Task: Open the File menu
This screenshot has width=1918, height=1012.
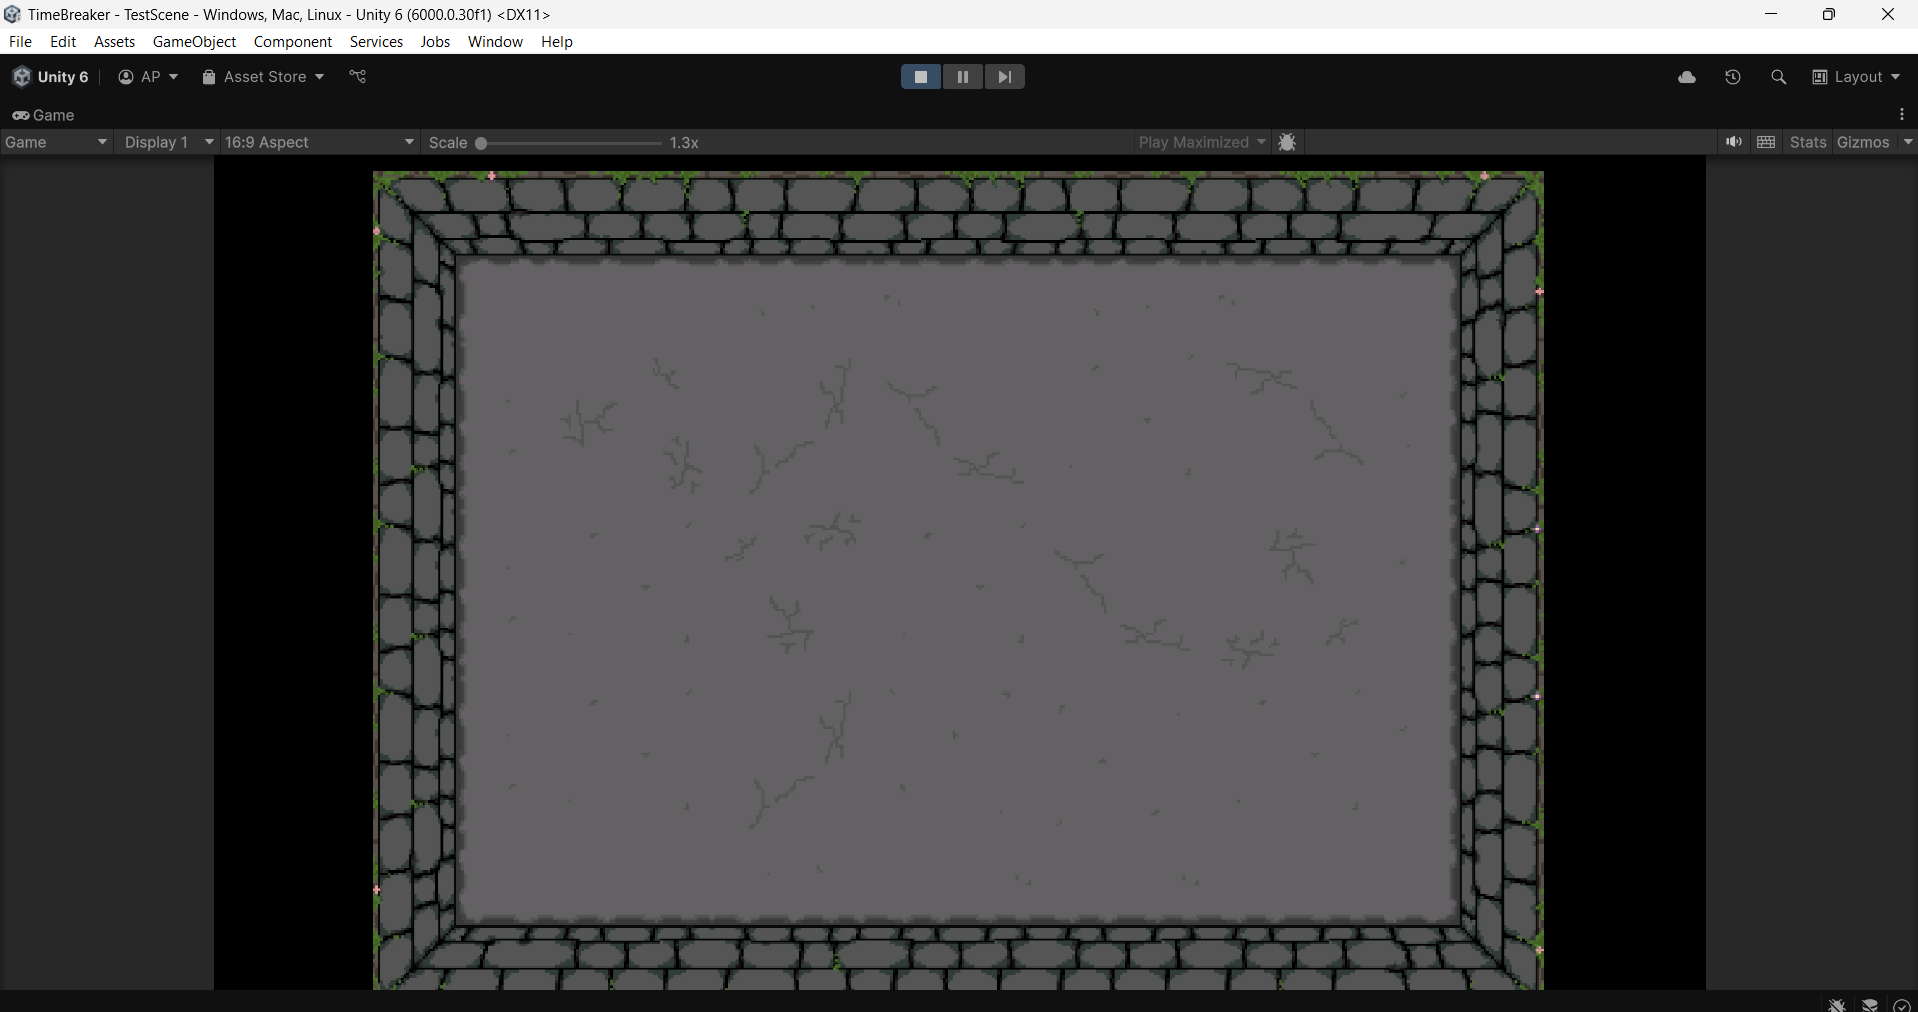Action: tap(20, 41)
